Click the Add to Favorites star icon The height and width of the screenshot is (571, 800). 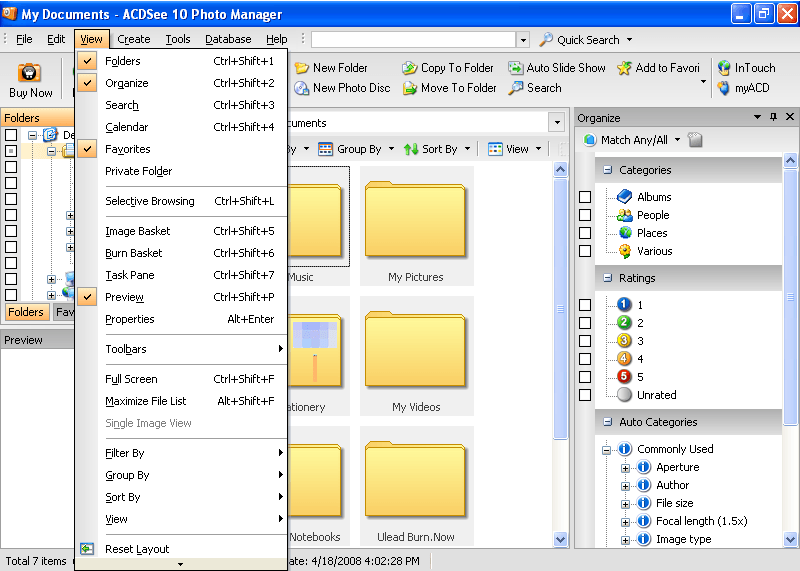point(624,68)
